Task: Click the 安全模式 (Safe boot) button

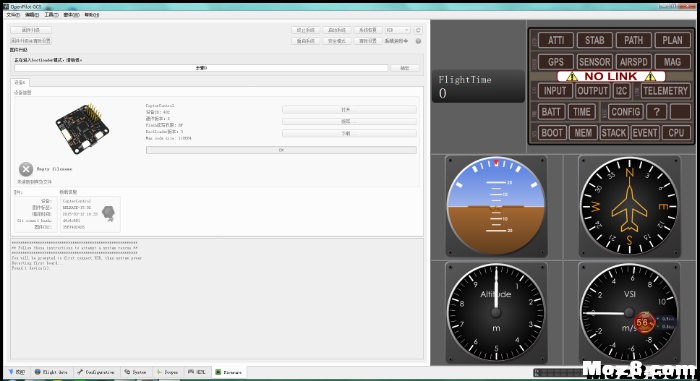Action: (x=337, y=41)
